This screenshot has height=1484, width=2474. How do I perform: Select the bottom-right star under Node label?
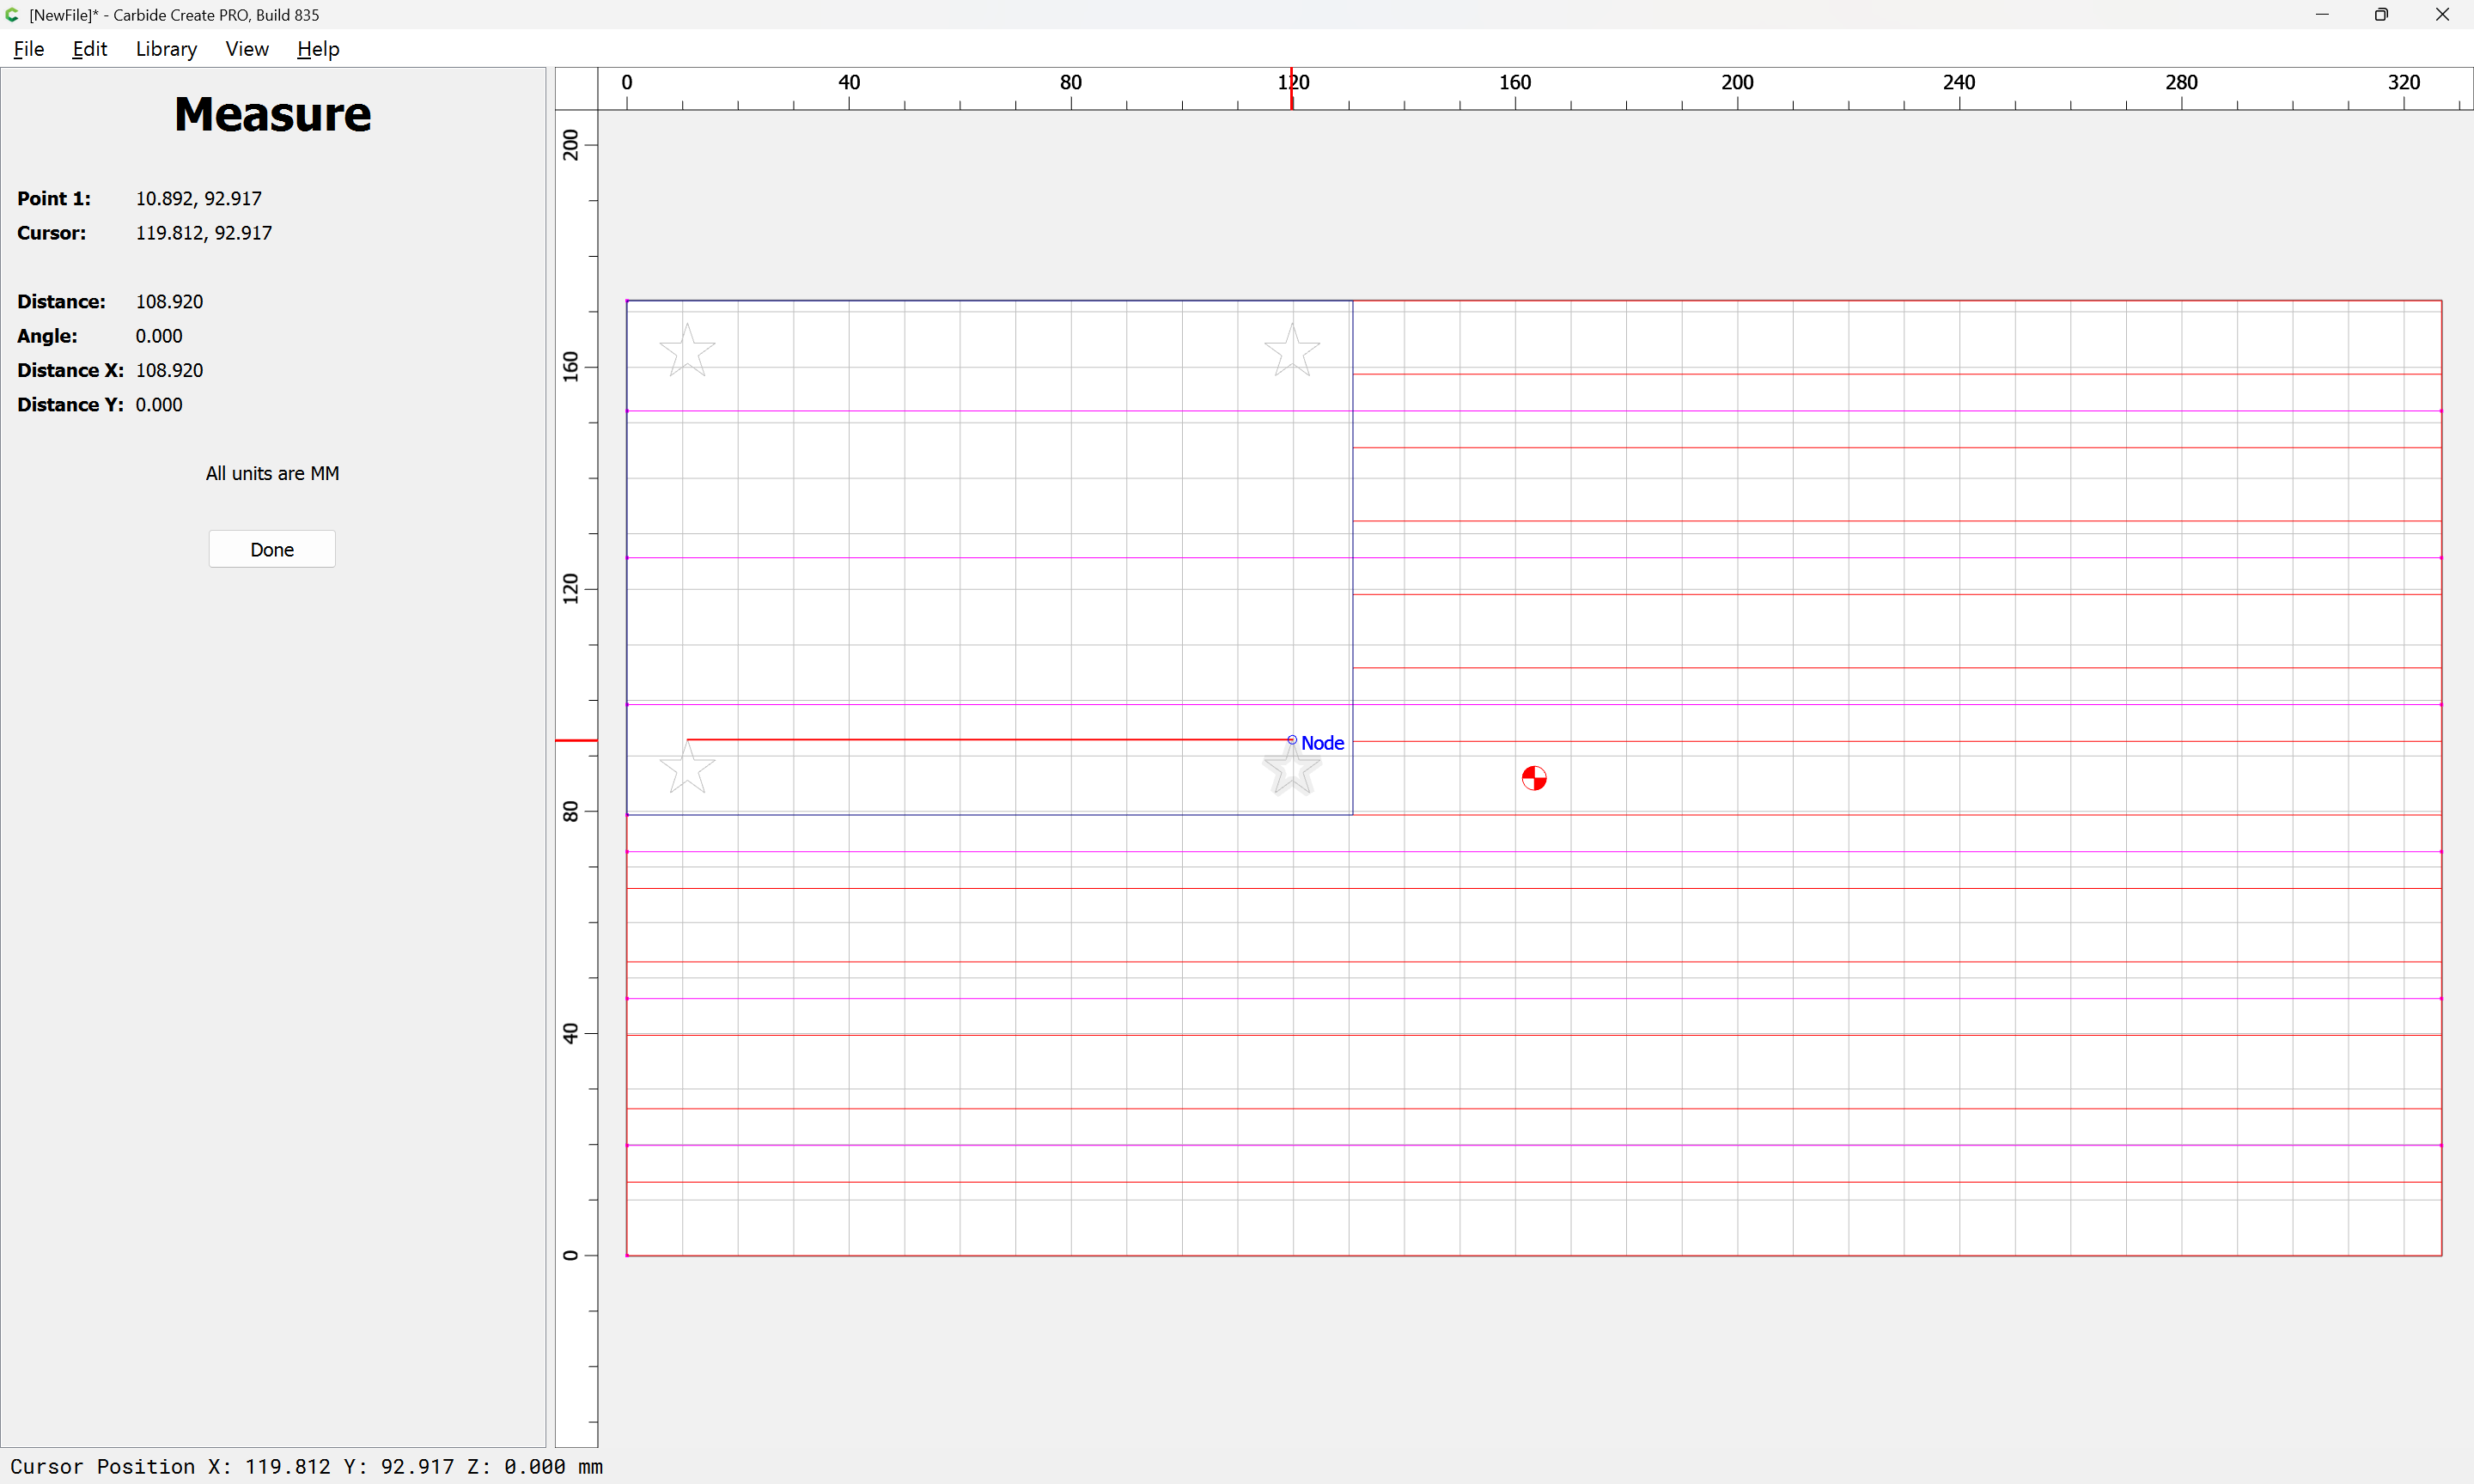pyautogui.click(x=1292, y=771)
